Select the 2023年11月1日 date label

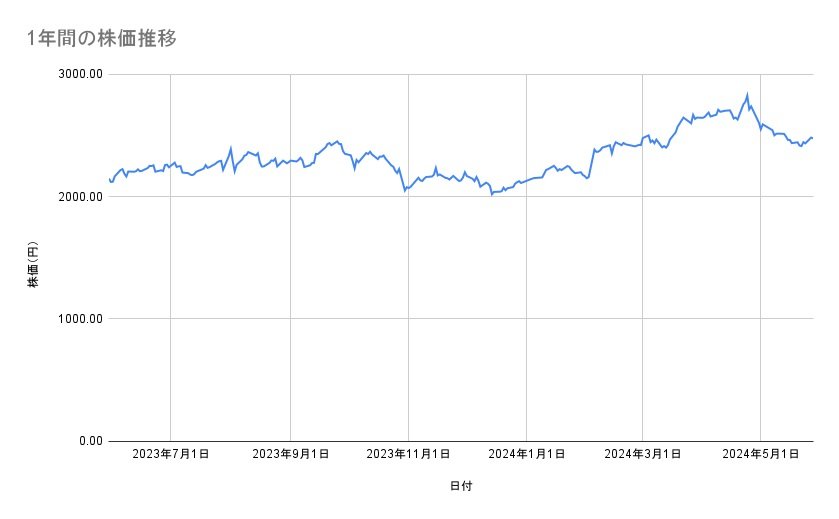click(x=408, y=455)
